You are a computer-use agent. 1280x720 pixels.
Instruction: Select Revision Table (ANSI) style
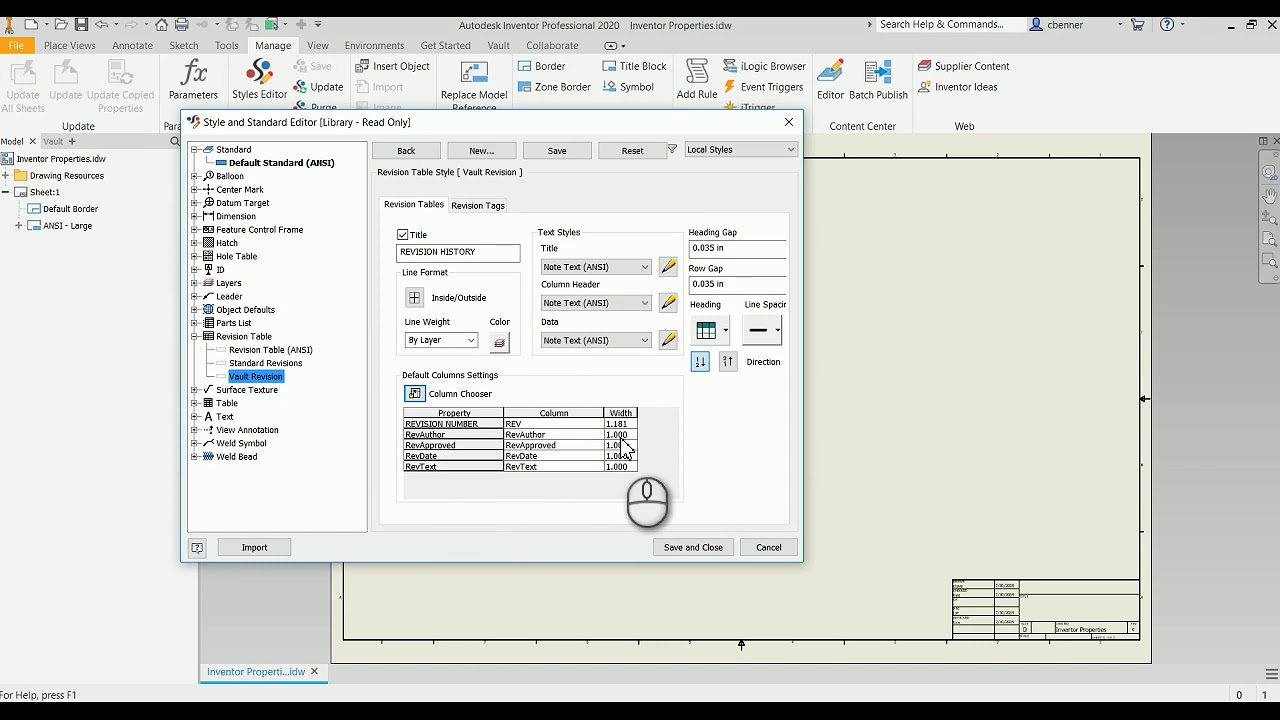point(270,350)
